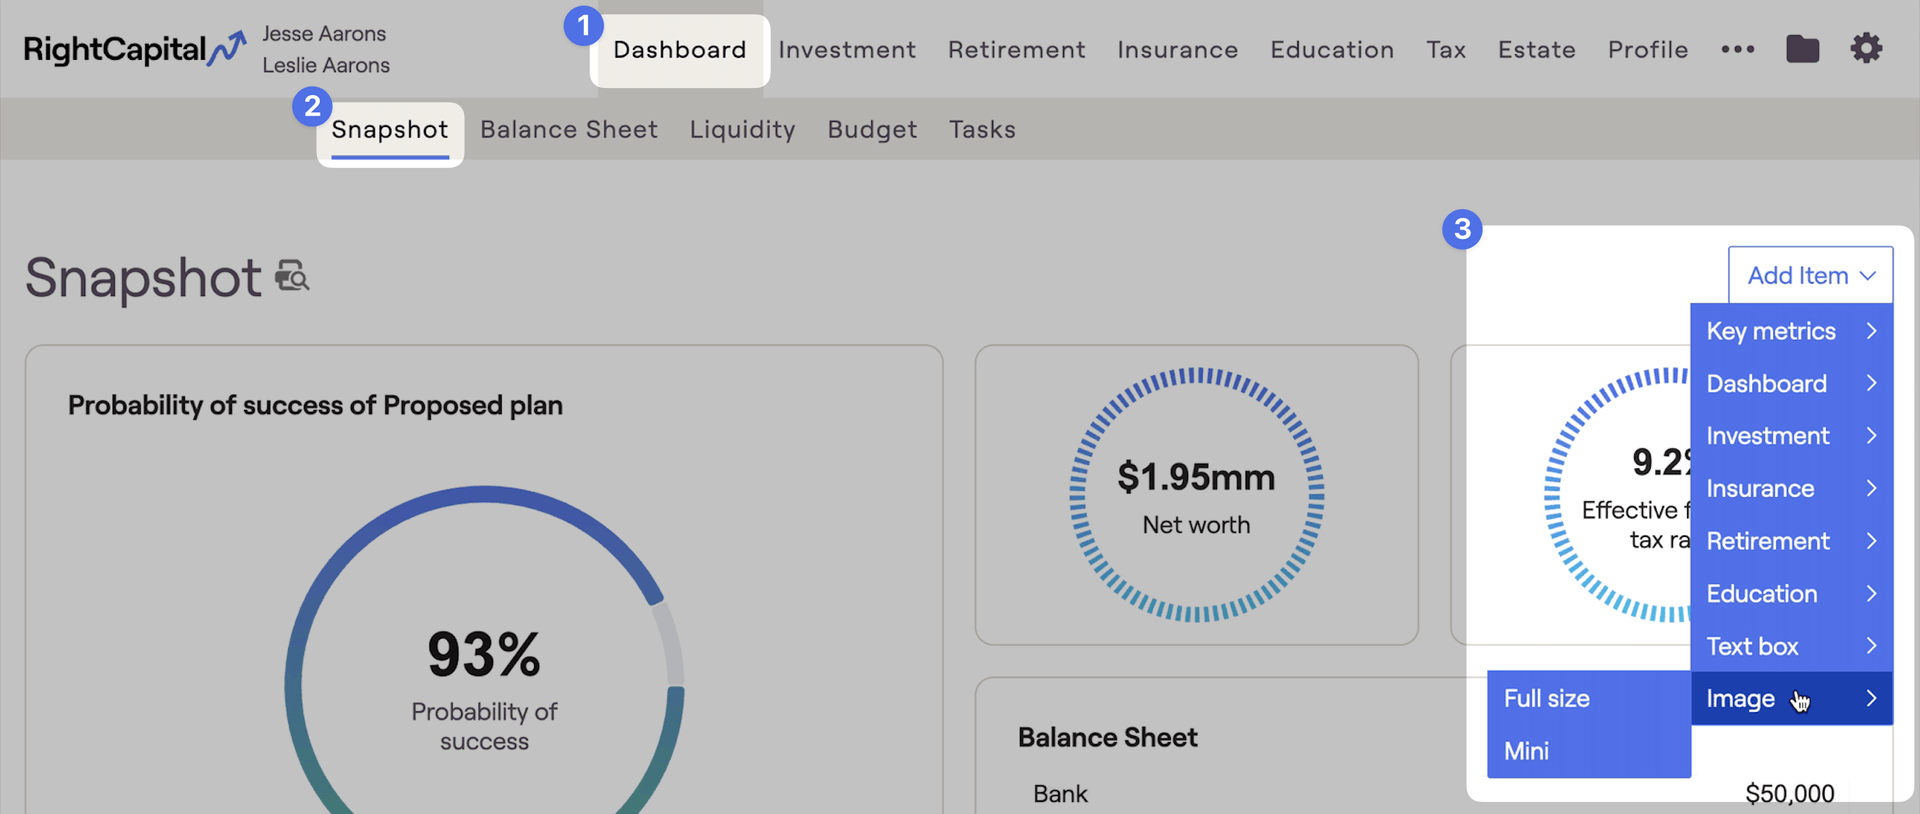Expand the Investment item in Add Item menu
Image resolution: width=1920 pixels, height=814 pixels.
[x=1791, y=436]
